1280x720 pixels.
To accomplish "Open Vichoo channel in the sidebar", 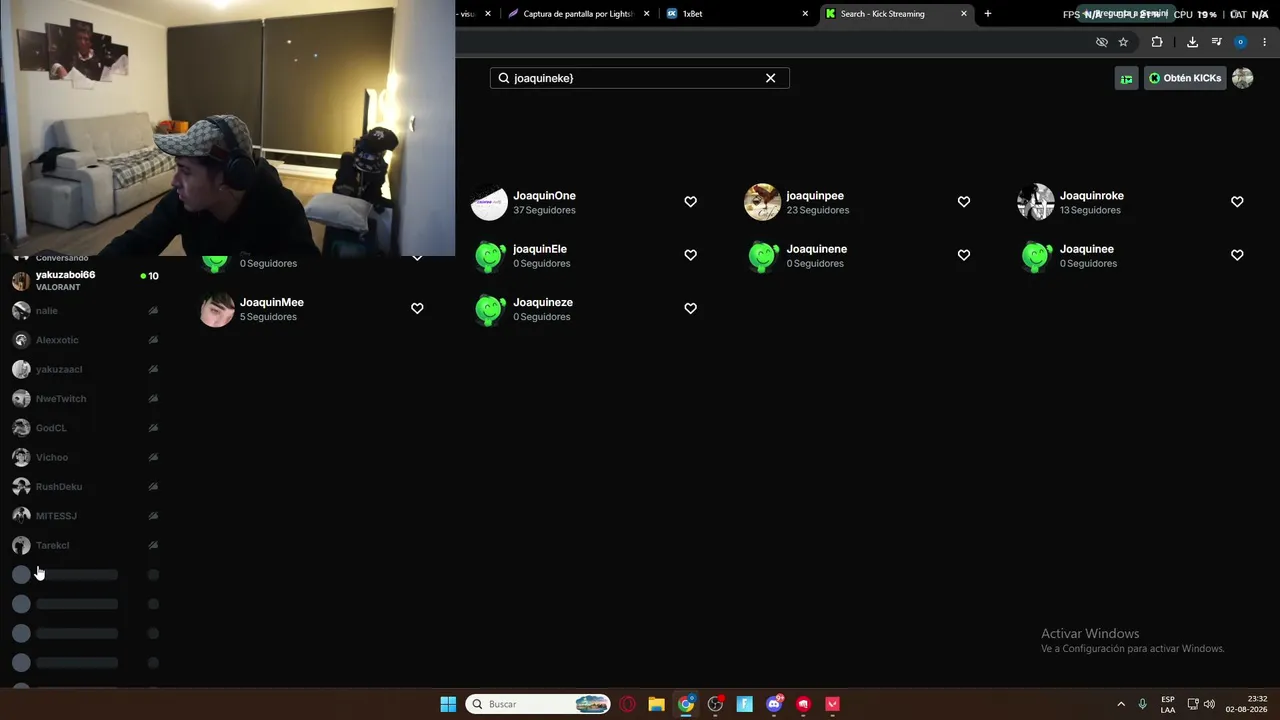I will pos(85,457).
